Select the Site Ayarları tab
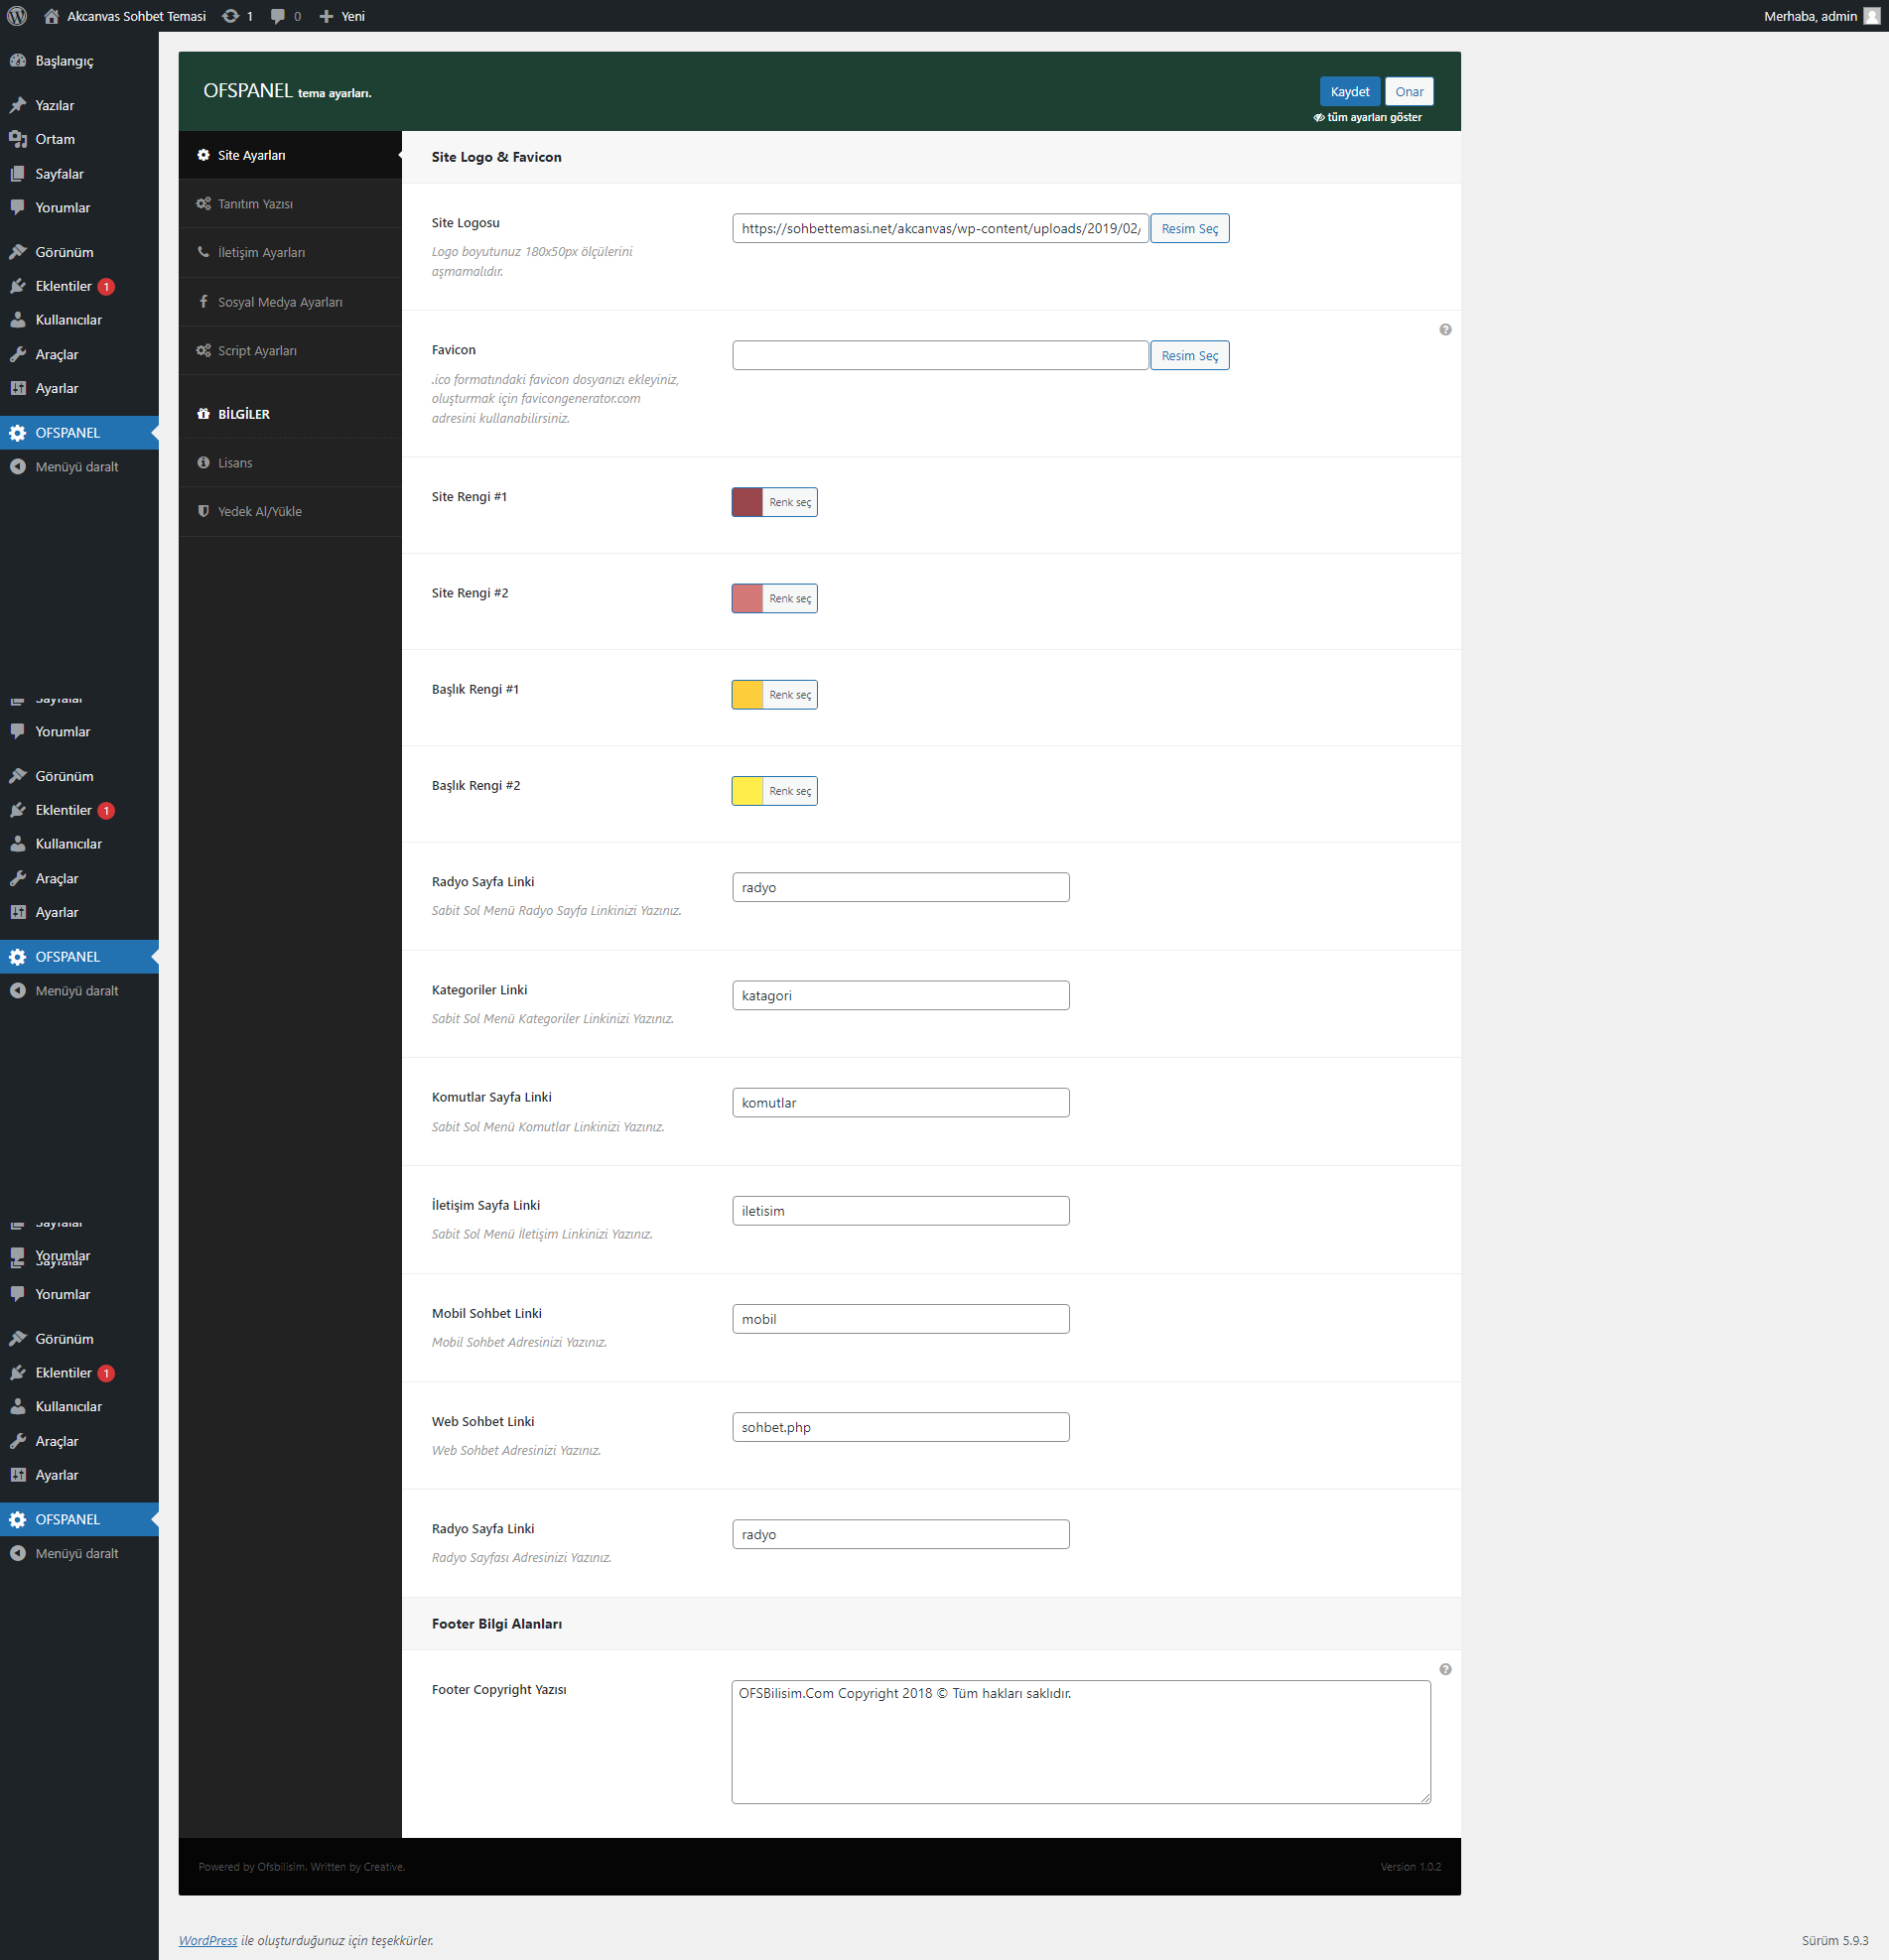Screen dimensions: 1889x1960 [x=290, y=155]
